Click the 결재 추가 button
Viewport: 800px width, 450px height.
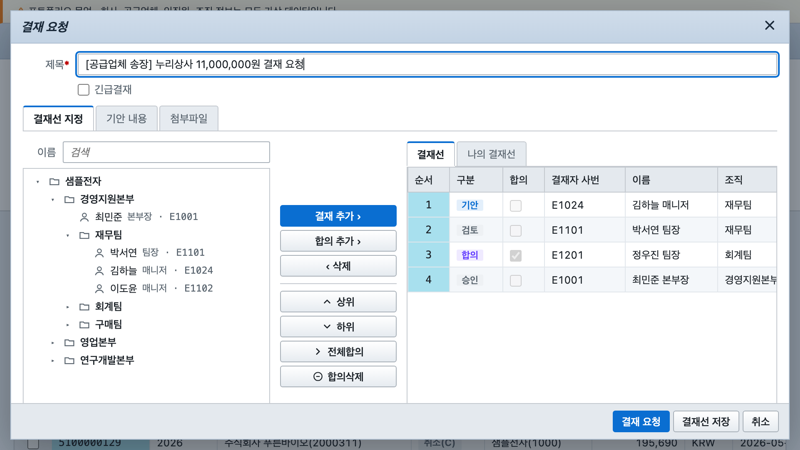[x=338, y=216]
